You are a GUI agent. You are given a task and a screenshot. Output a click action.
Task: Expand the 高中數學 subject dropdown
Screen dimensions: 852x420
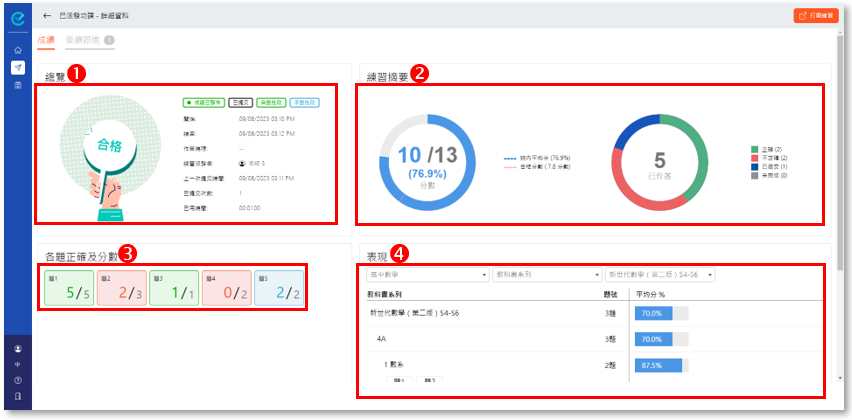tap(426, 274)
